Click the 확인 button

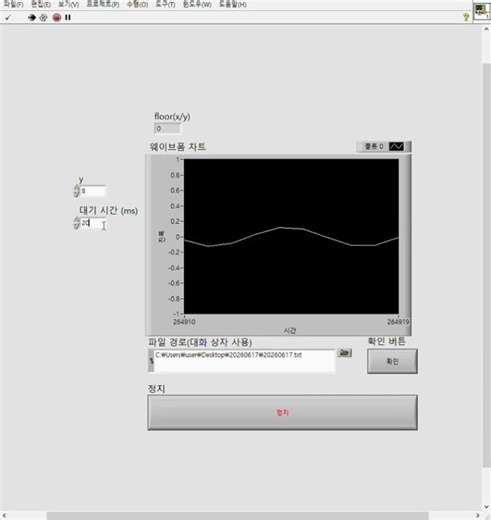click(x=392, y=361)
